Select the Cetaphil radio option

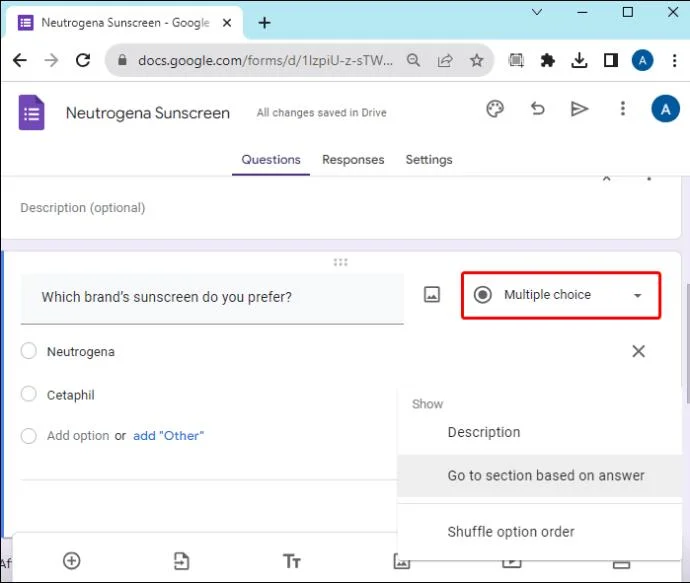[x=29, y=394]
